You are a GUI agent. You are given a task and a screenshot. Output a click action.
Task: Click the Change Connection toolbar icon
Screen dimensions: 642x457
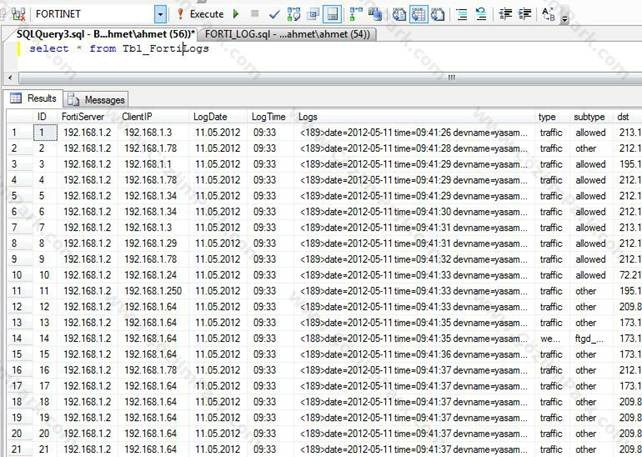click(x=18, y=14)
